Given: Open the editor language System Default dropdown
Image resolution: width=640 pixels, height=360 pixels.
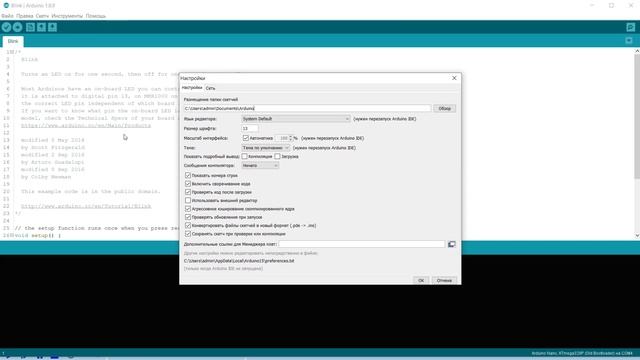Looking at the screenshot, I should (x=296, y=119).
